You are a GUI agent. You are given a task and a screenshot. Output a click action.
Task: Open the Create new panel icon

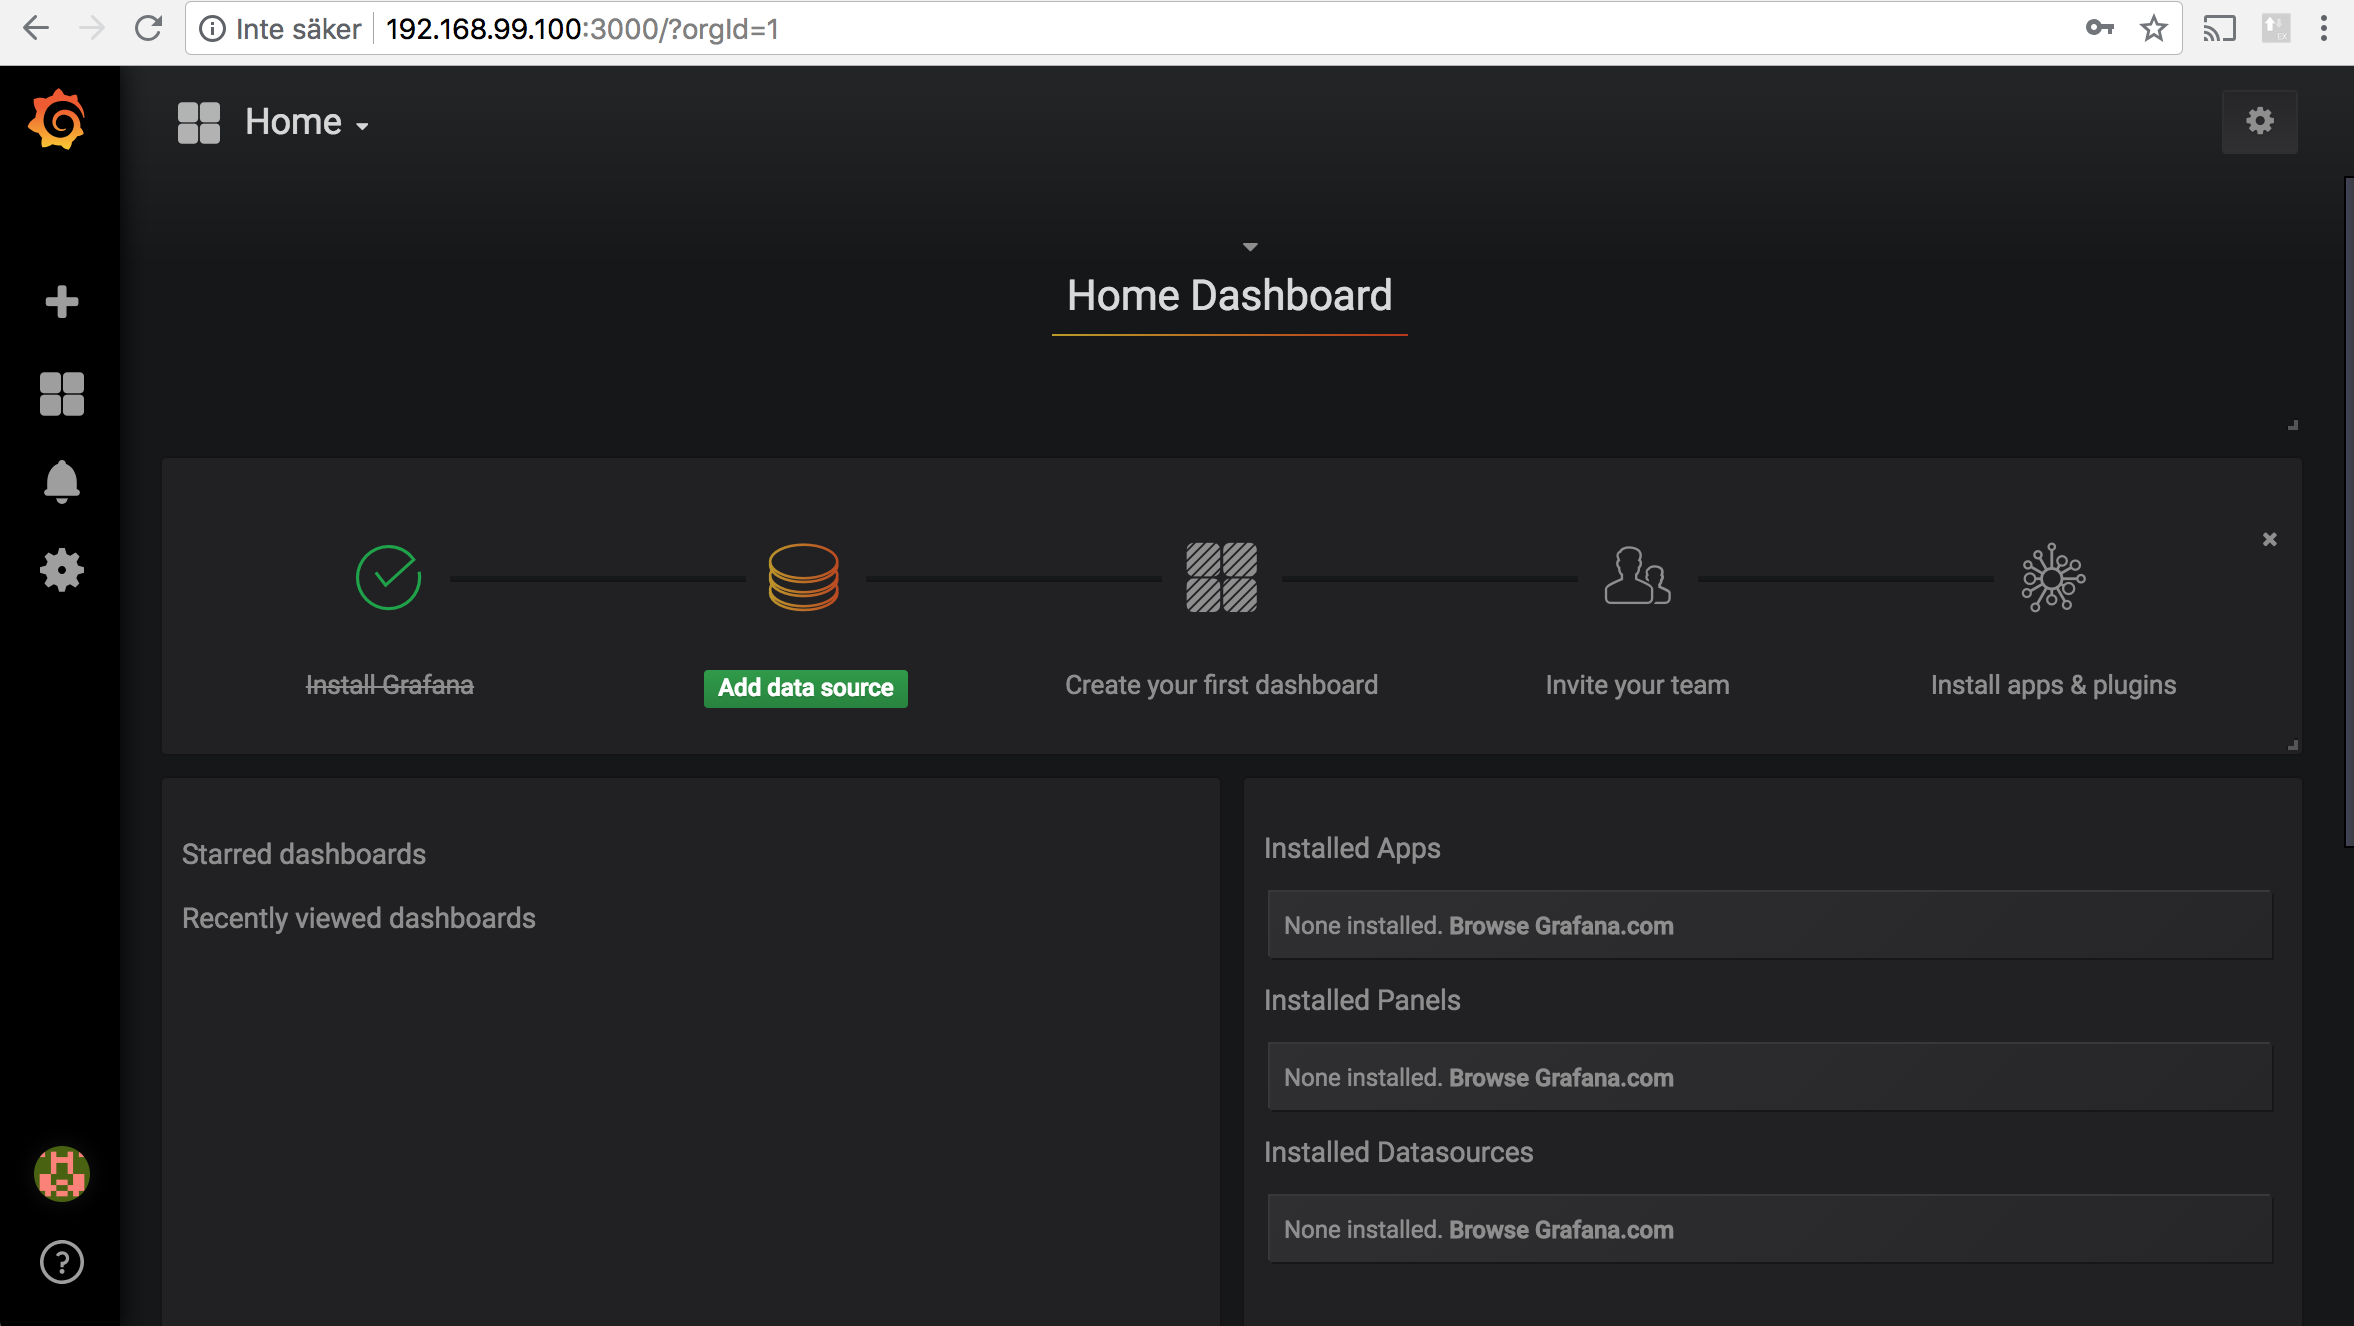coord(60,302)
